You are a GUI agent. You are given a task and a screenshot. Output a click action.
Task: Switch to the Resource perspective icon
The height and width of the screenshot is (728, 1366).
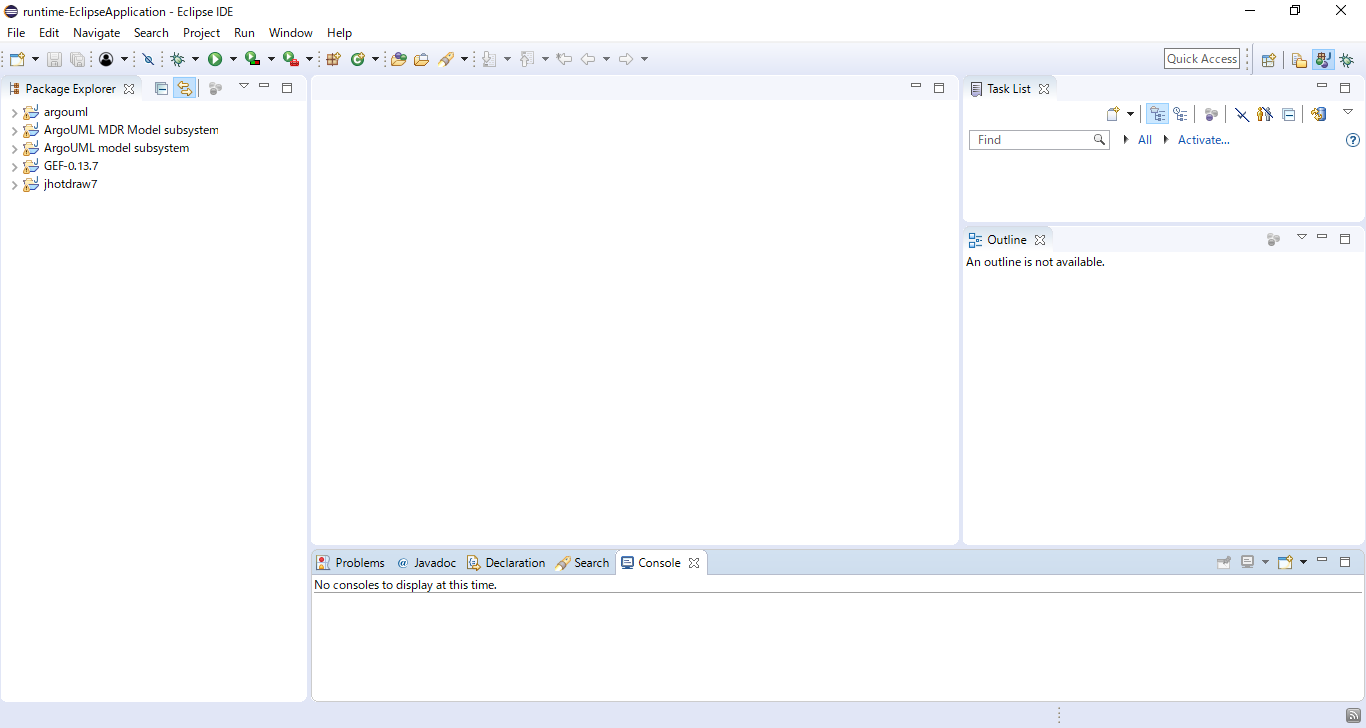[1299, 59]
